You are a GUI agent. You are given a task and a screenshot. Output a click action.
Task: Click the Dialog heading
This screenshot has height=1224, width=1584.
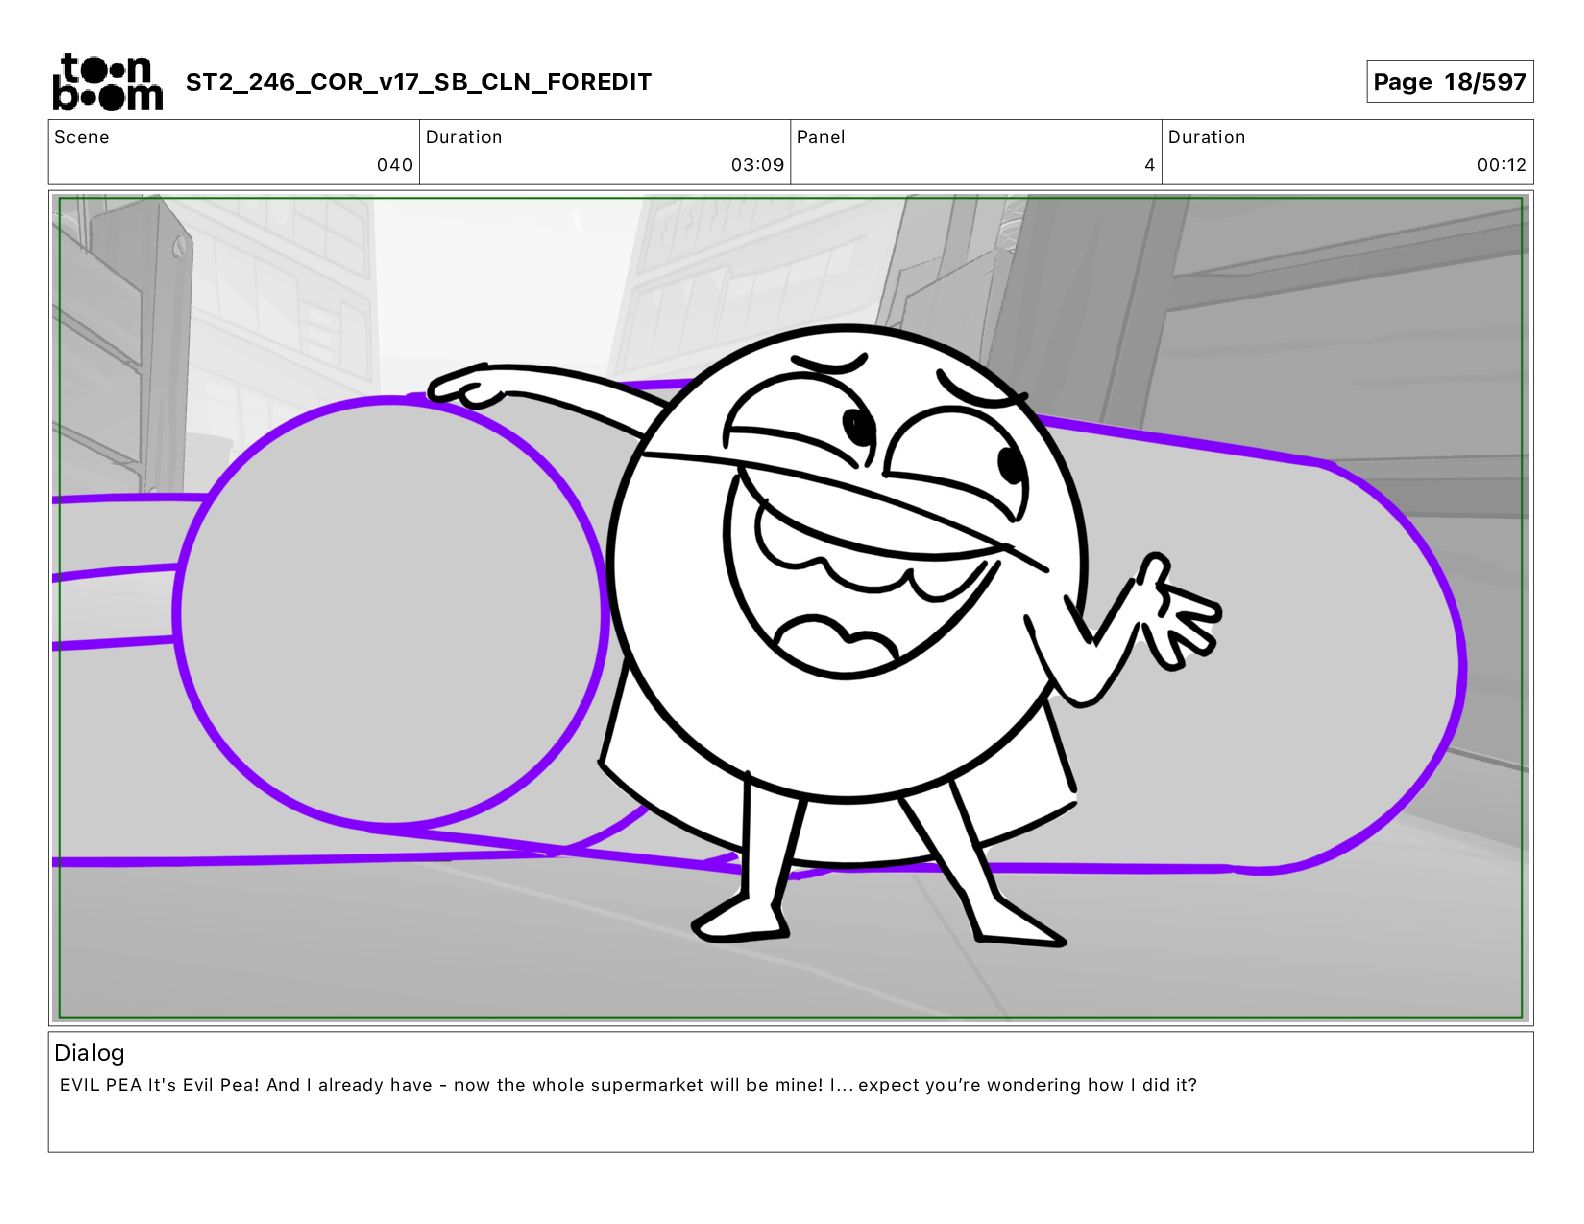(89, 1053)
